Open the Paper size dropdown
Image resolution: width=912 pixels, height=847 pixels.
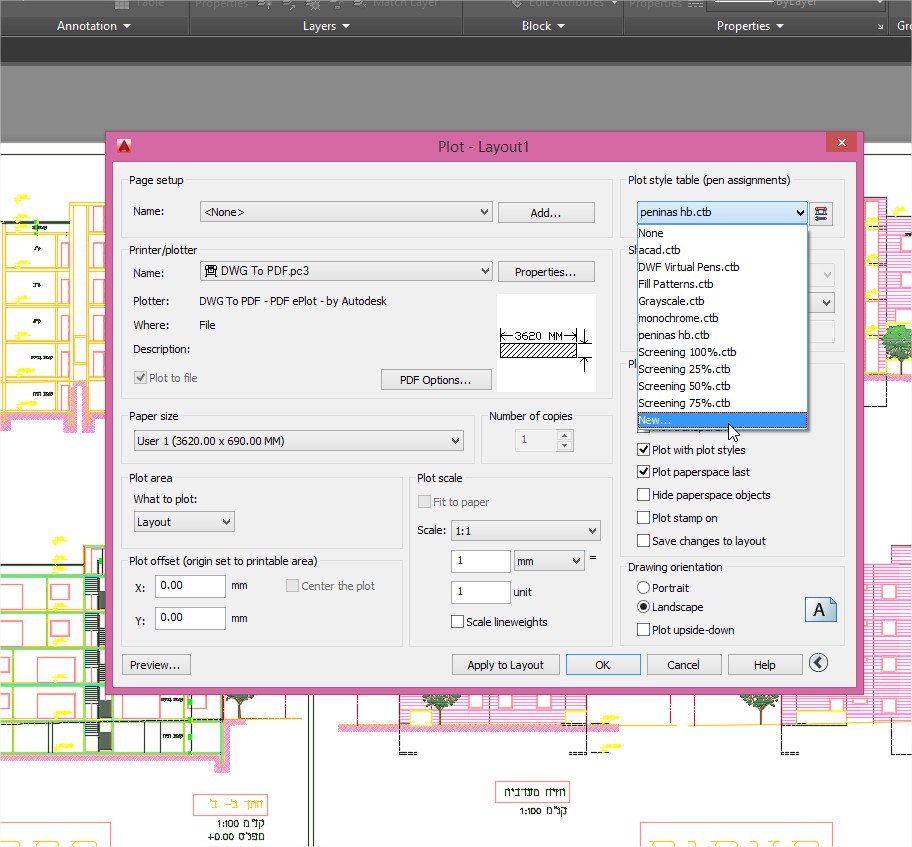coord(298,441)
